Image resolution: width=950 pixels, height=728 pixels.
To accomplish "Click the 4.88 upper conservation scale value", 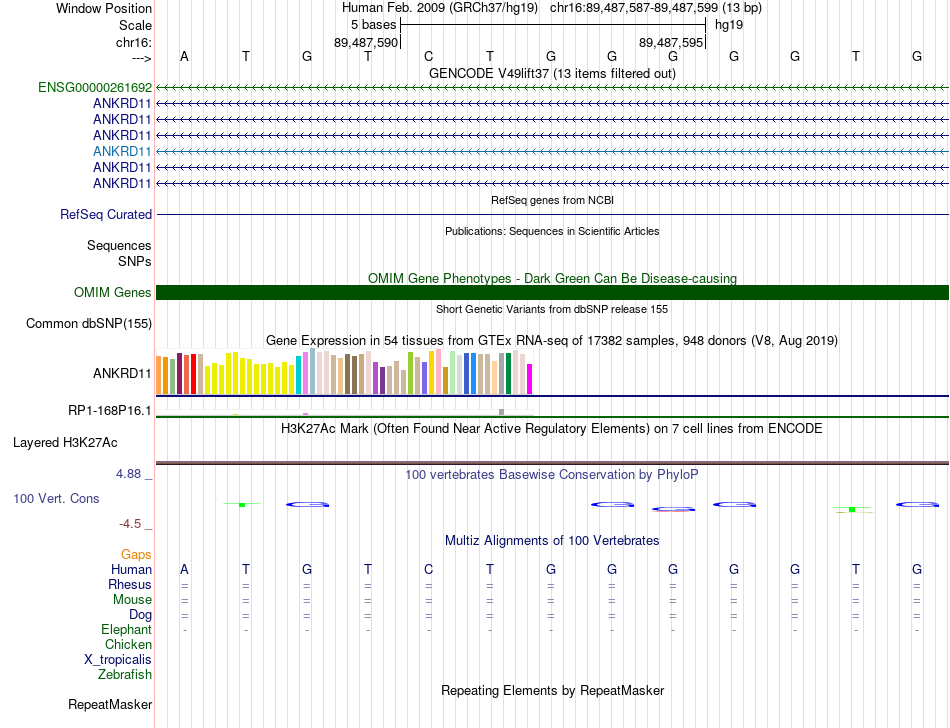I will (x=128, y=474).
